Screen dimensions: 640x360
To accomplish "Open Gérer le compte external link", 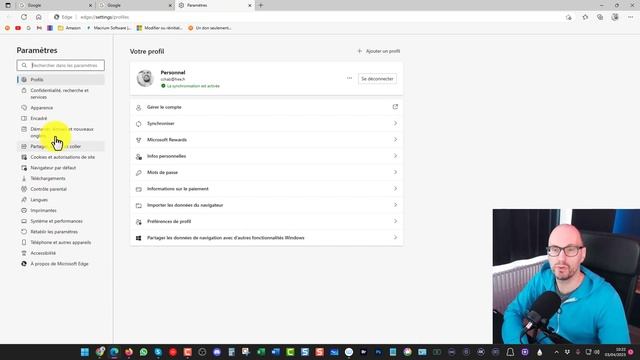I will click(x=395, y=107).
